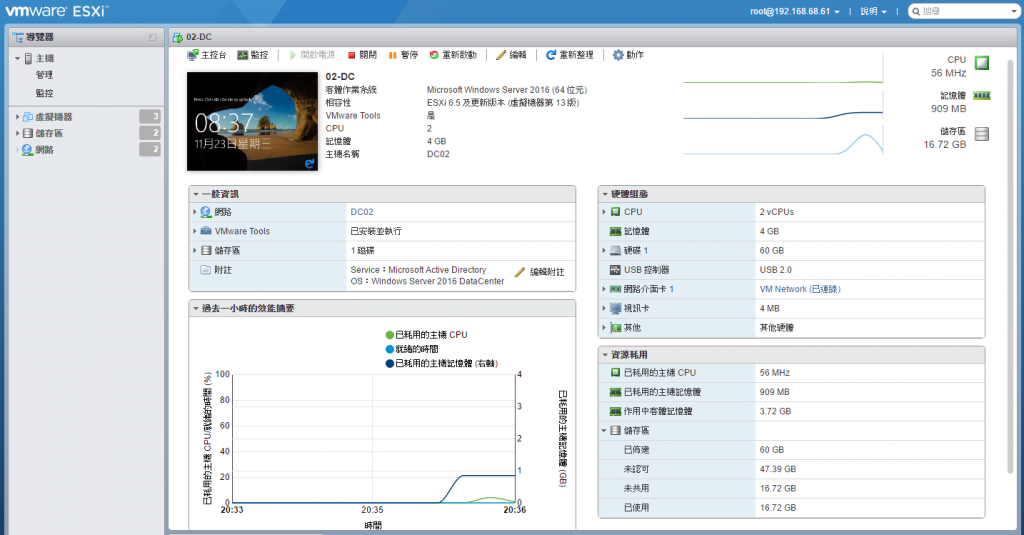The height and width of the screenshot is (535, 1024).
Task: Click the 虛擬機器 virtual machines icon
Action: click(x=27, y=117)
